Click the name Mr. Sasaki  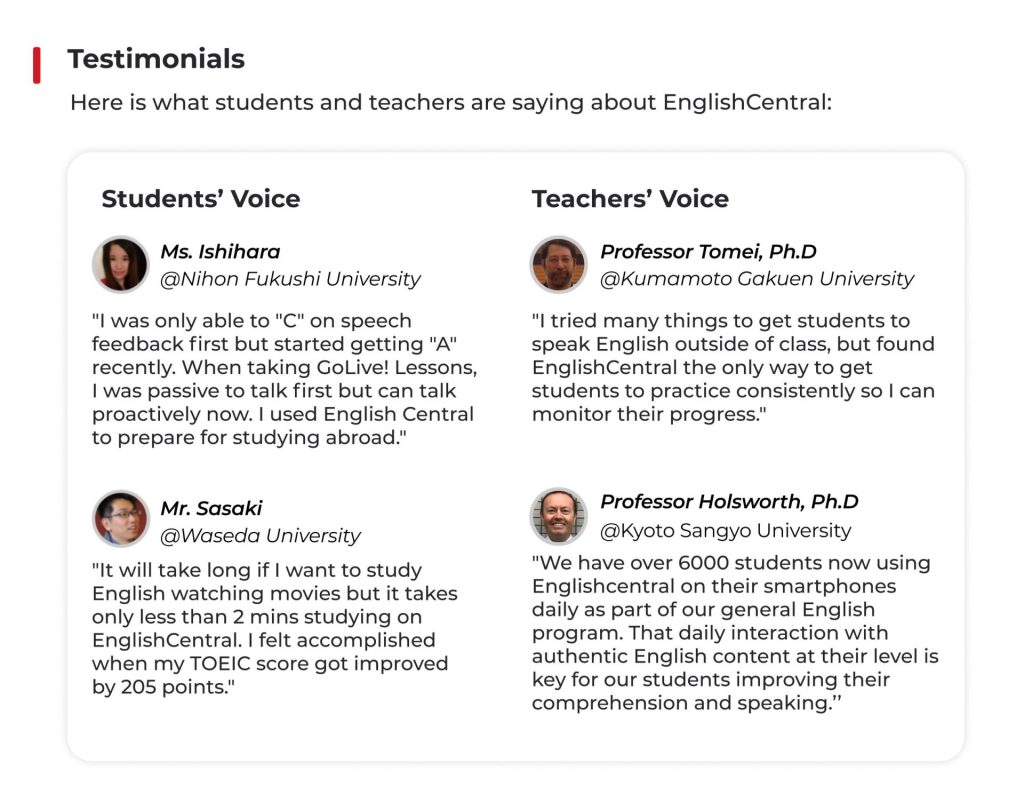[212, 508]
